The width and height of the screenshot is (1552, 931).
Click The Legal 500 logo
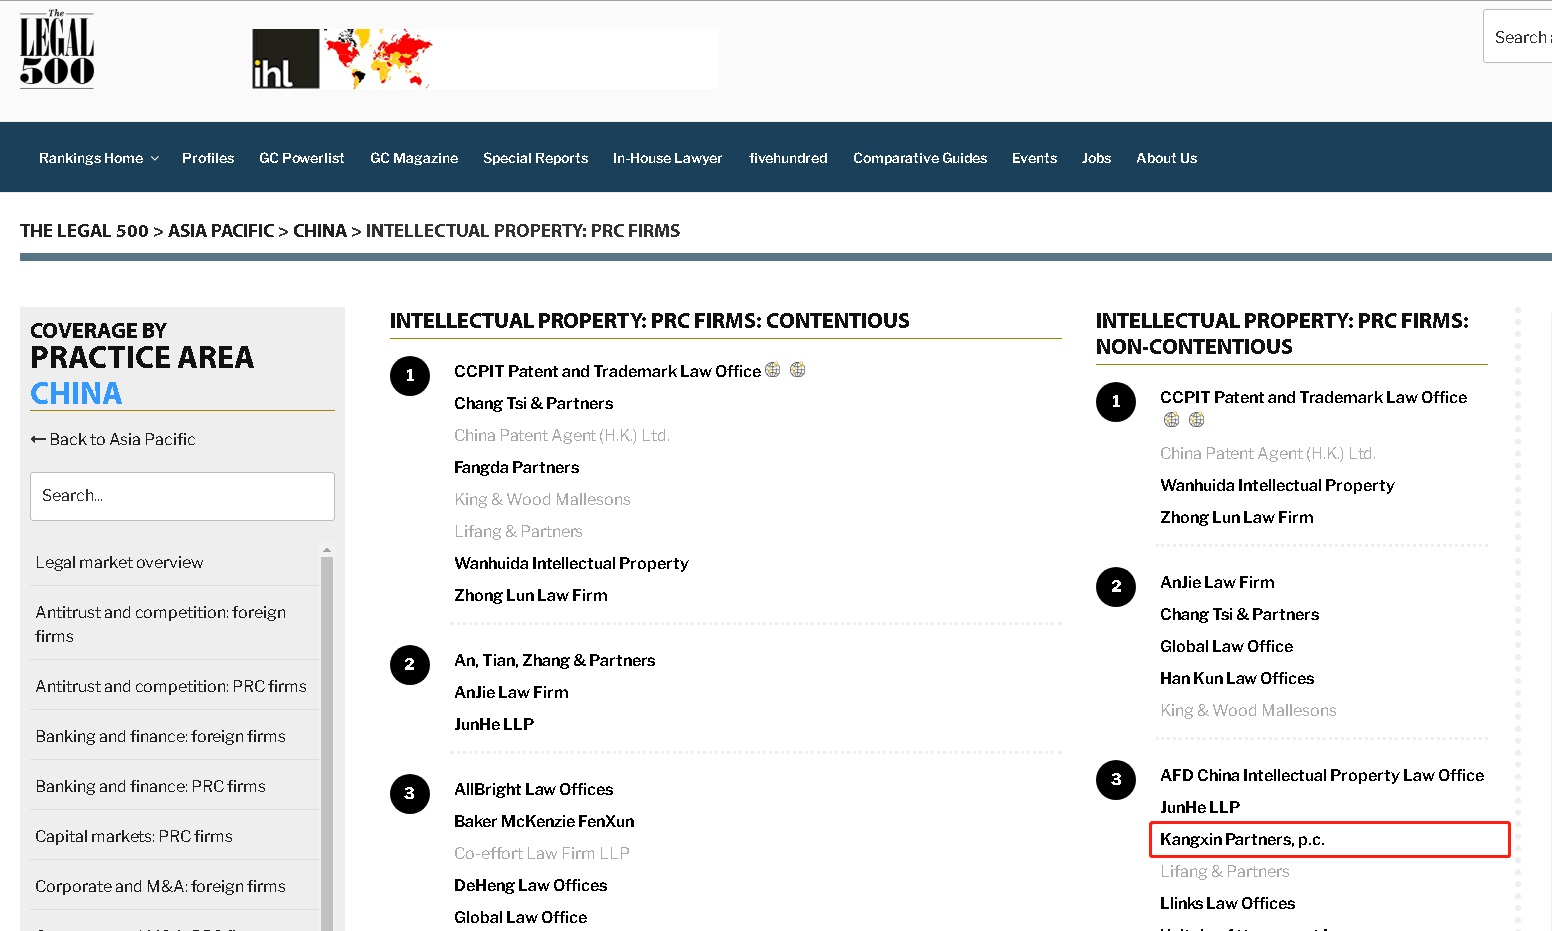click(57, 49)
